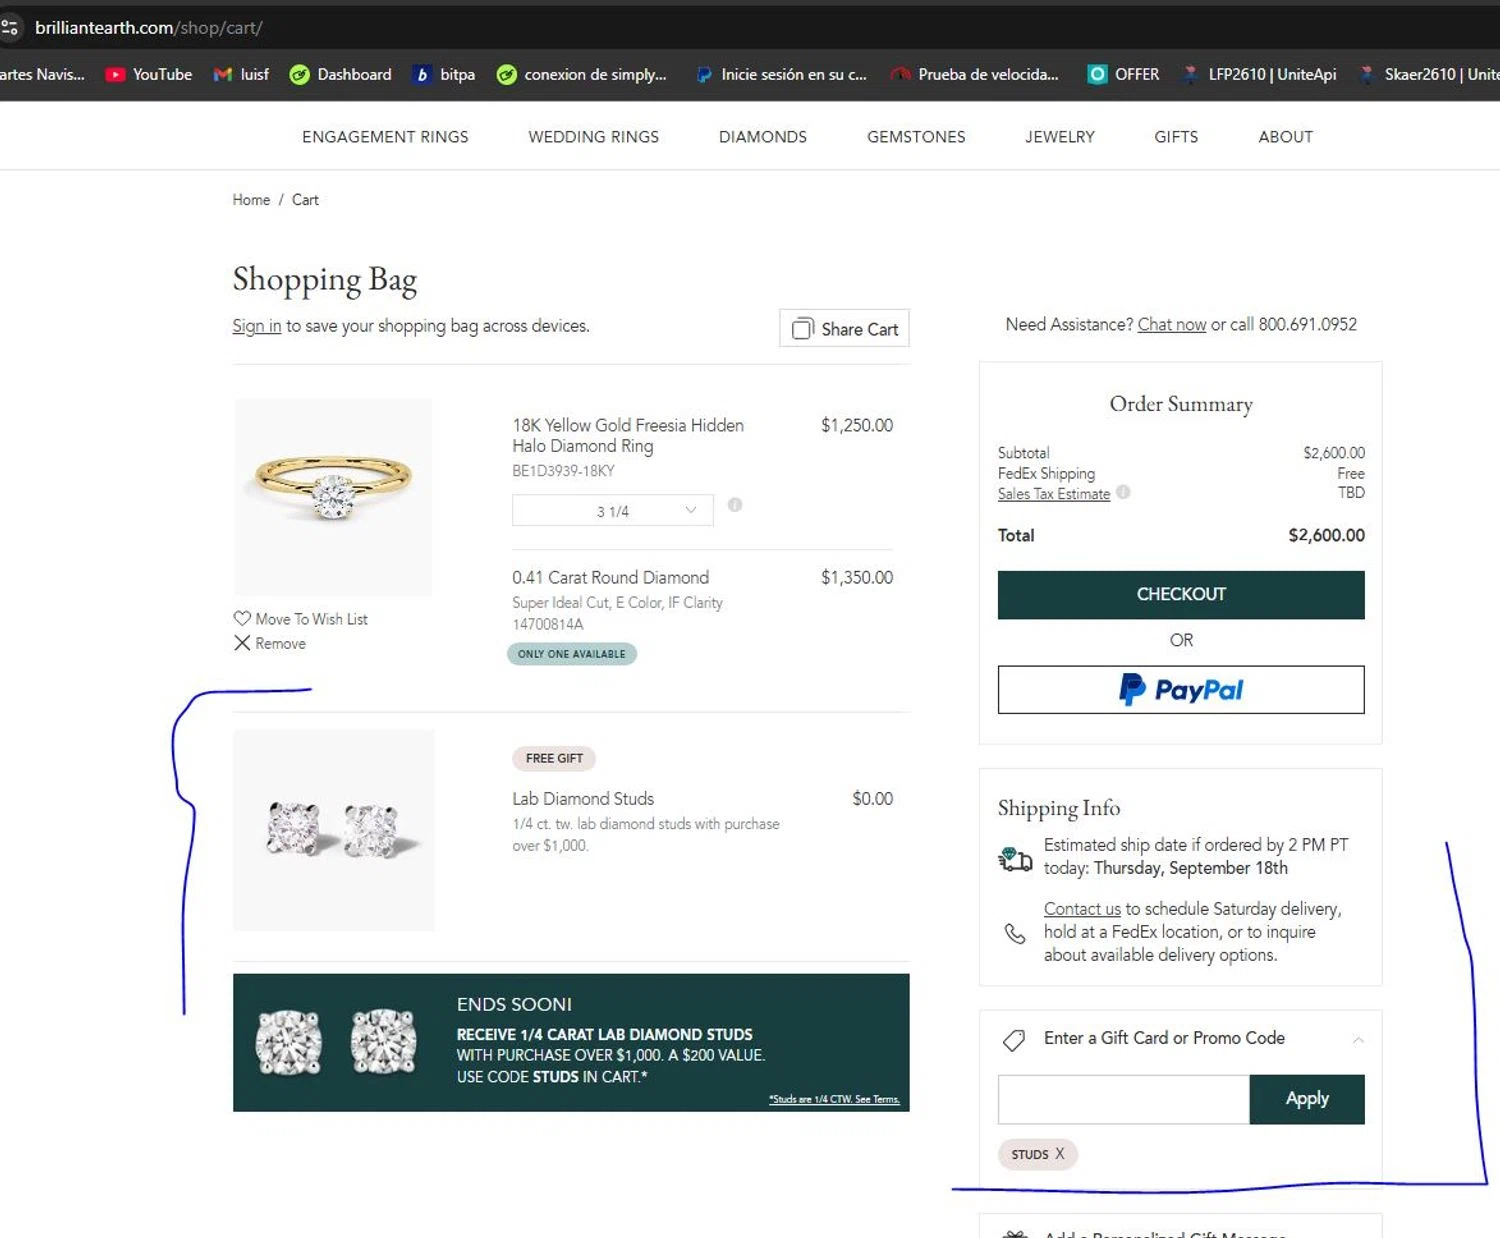The image size is (1500, 1238).
Task: Click the 800.691.0952 phone number
Action: 1307,324
